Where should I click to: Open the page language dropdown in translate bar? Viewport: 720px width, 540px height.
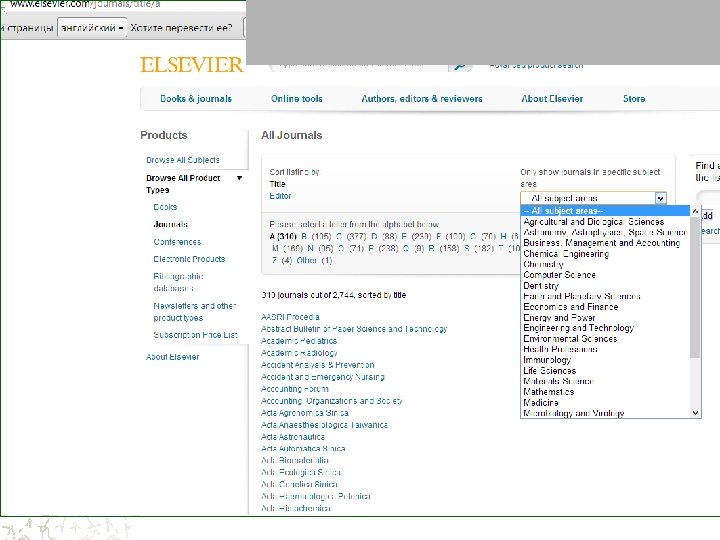(x=91, y=28)
